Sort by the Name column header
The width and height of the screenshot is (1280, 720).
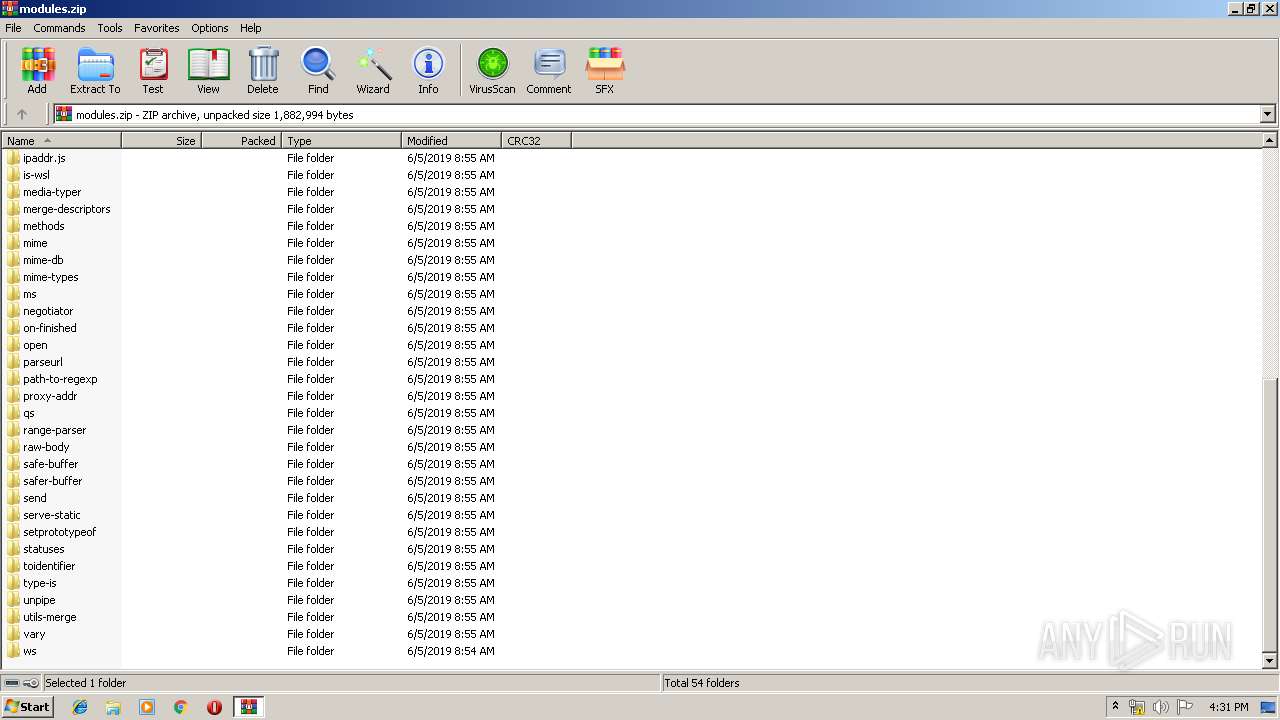[x=61, y=141]
